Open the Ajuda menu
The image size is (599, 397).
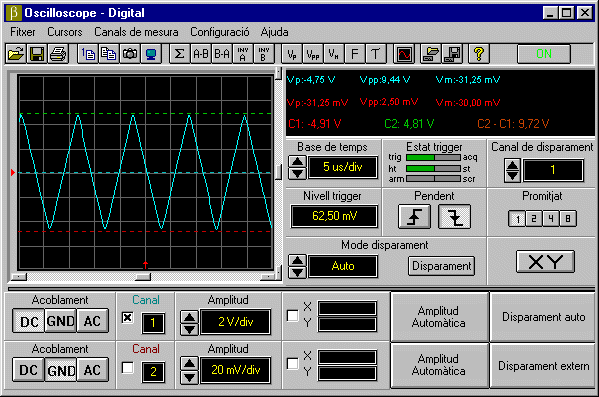[274, 32]
